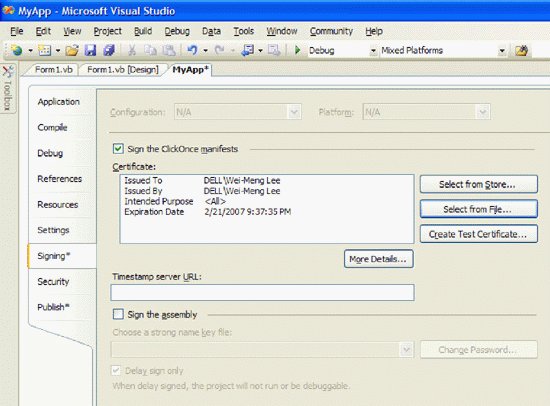
Task: Open the Settings properties page
Action: [x=53, y=230]
